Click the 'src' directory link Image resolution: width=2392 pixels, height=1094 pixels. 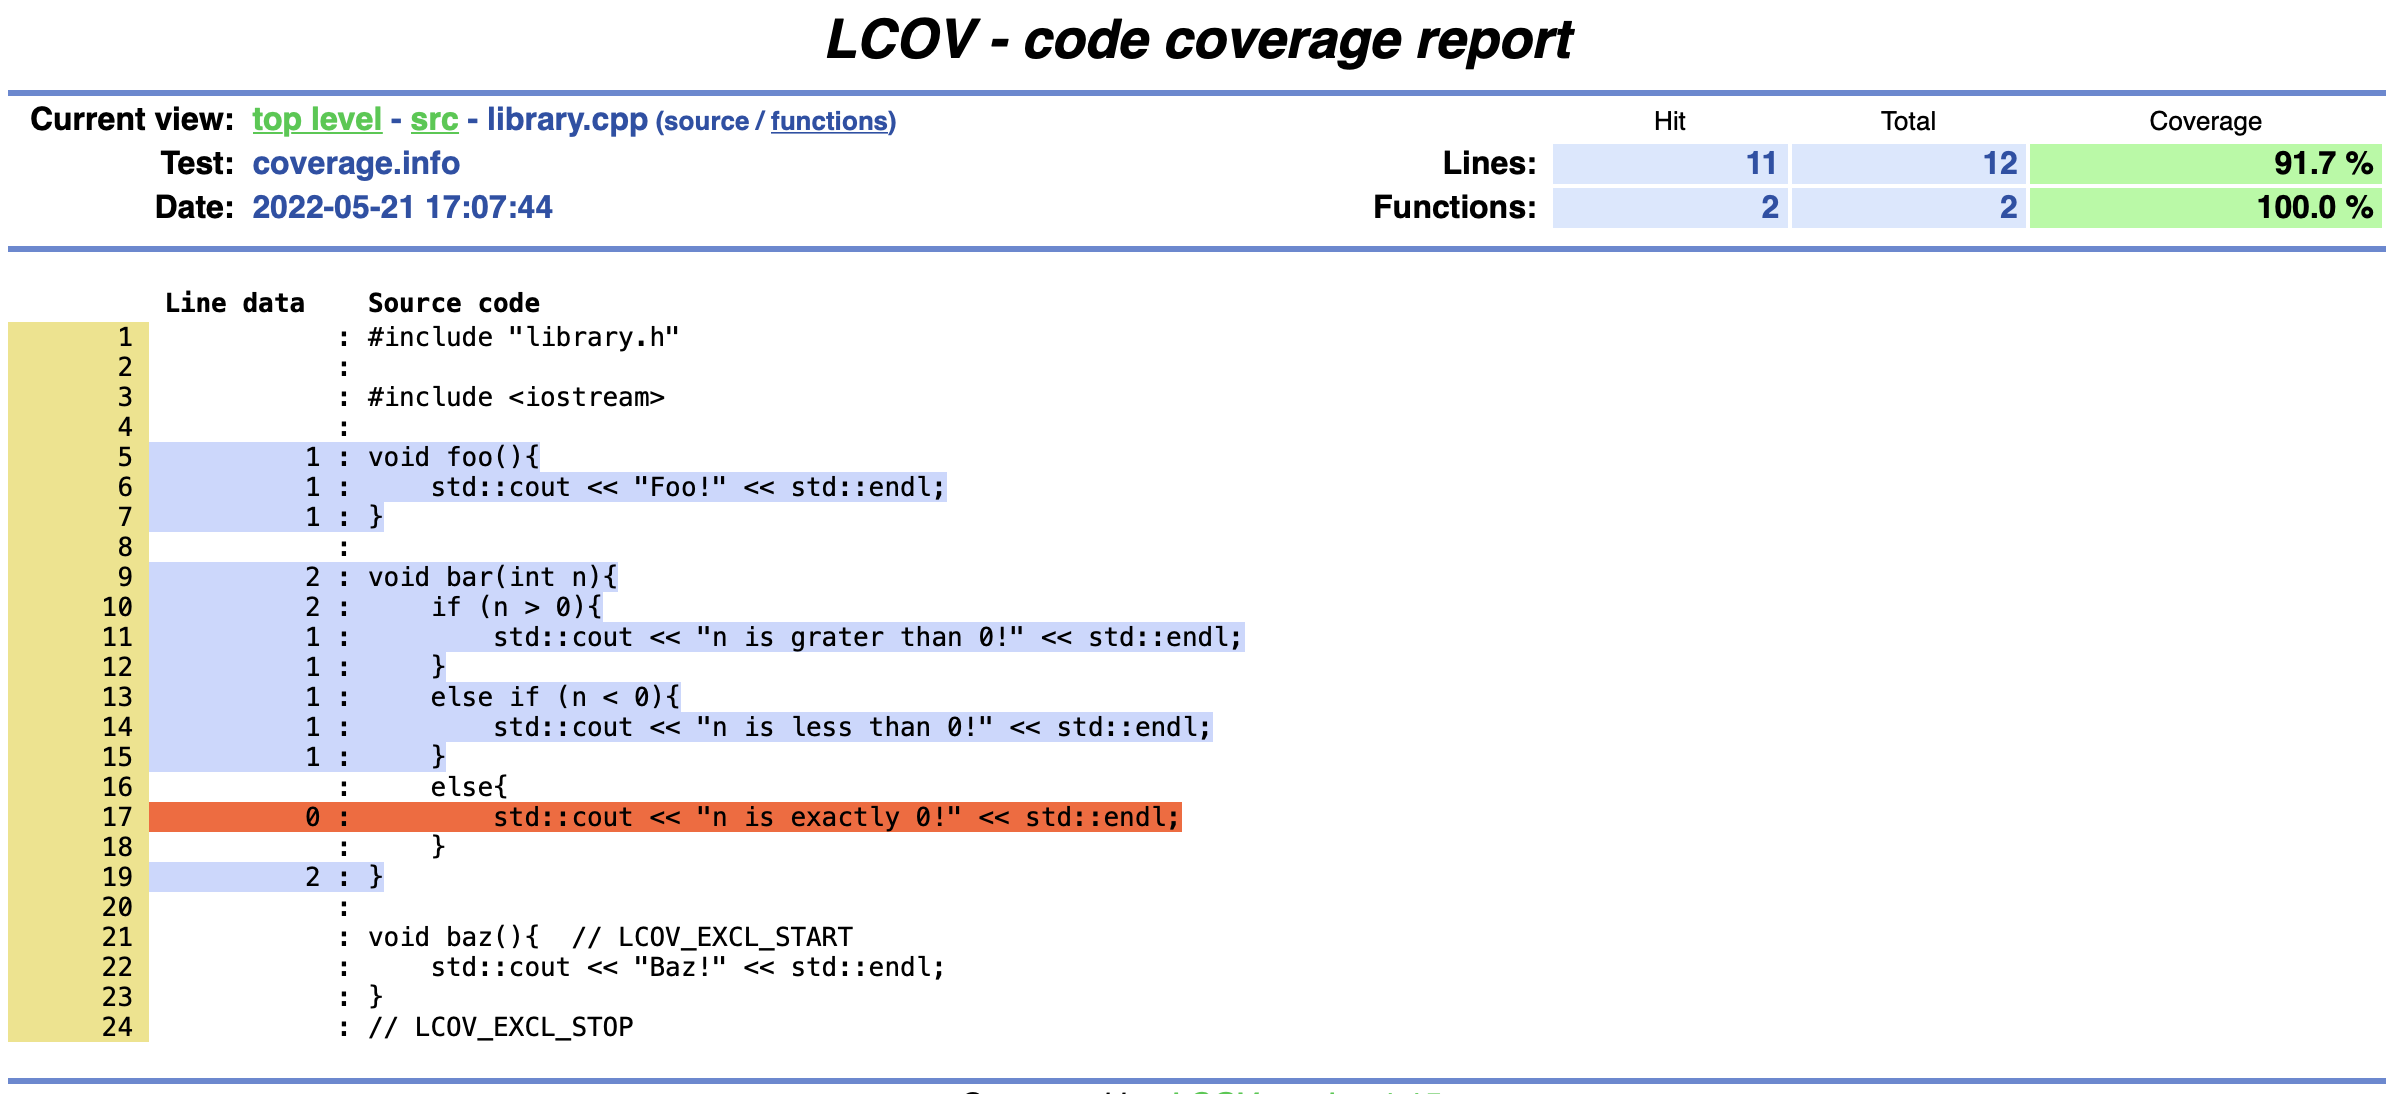[434, 120]
